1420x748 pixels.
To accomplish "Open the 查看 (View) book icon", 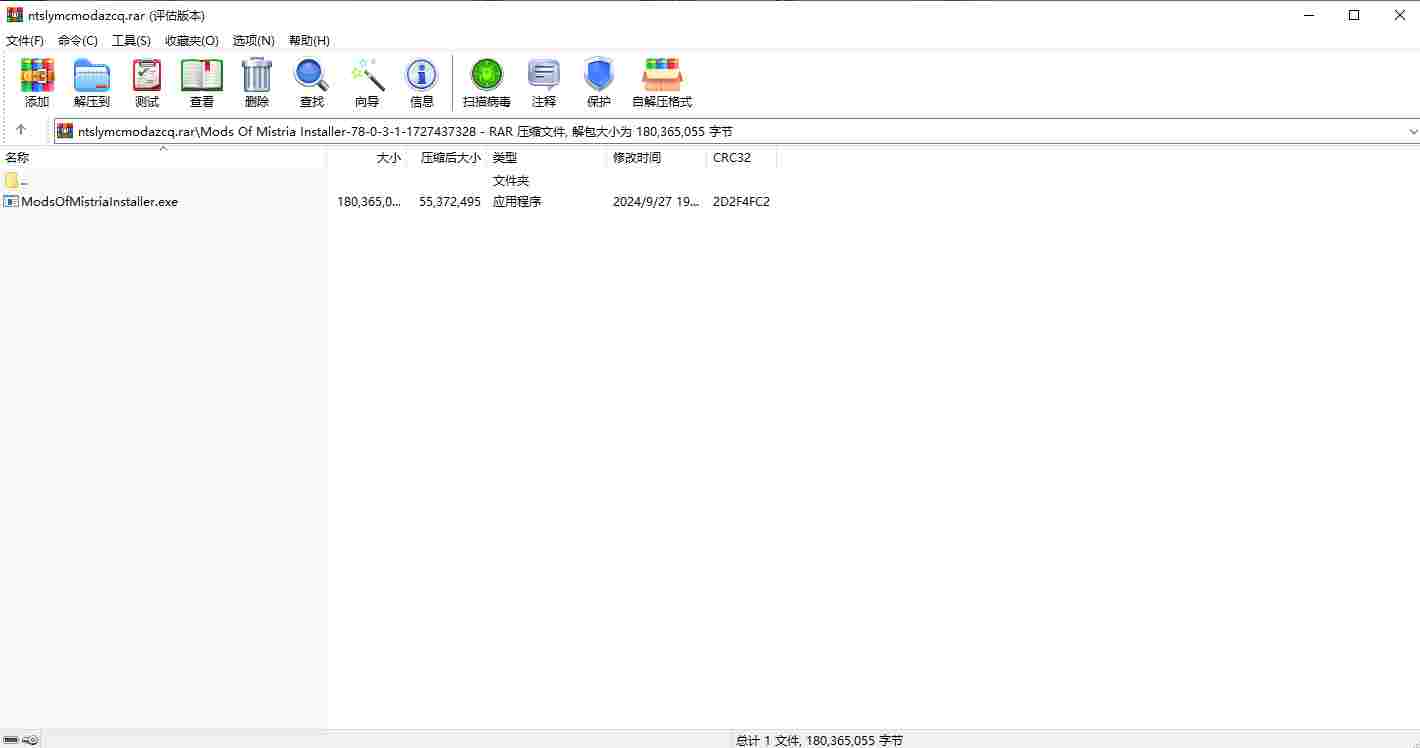I will pos(202,76).
